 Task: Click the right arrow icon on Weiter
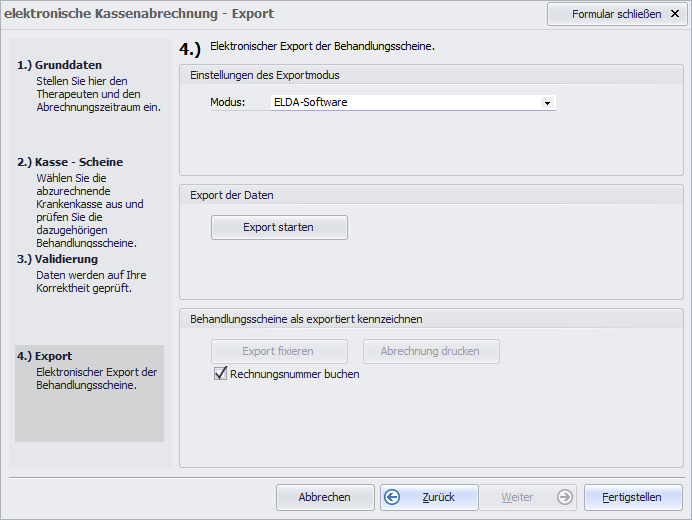tap(564, 497)
